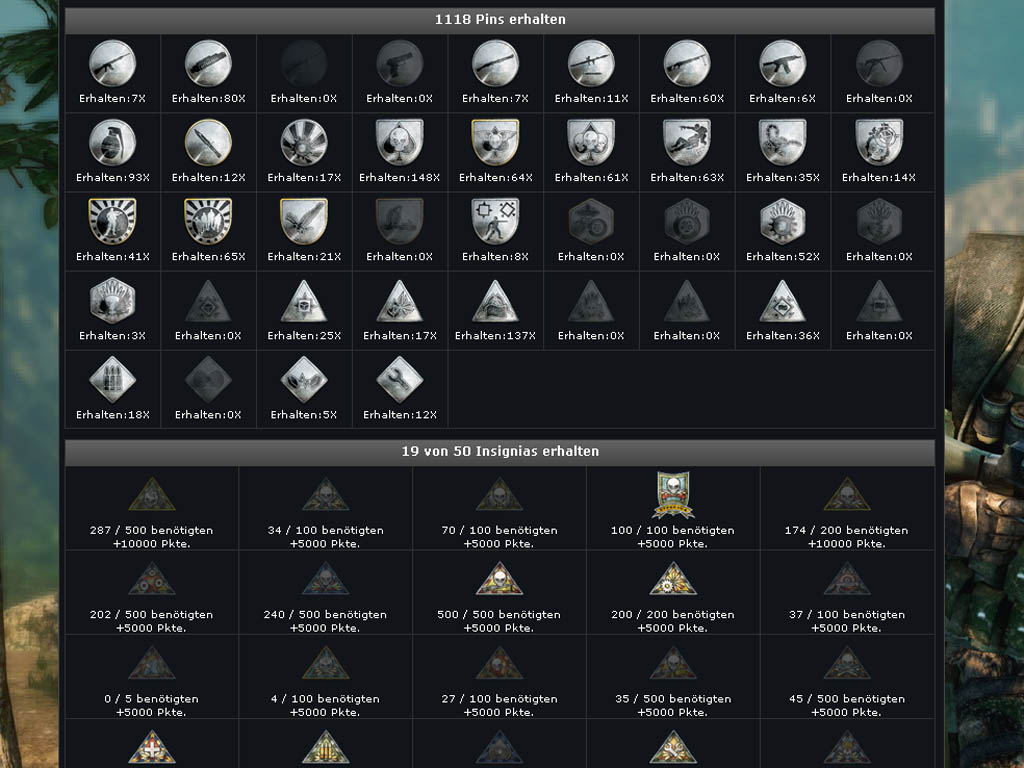The height and width of the screenshot is (768, 1024).
Task: Open the unlocked skull badge insignia 100 / 100
Action: [x=673, y=495]
